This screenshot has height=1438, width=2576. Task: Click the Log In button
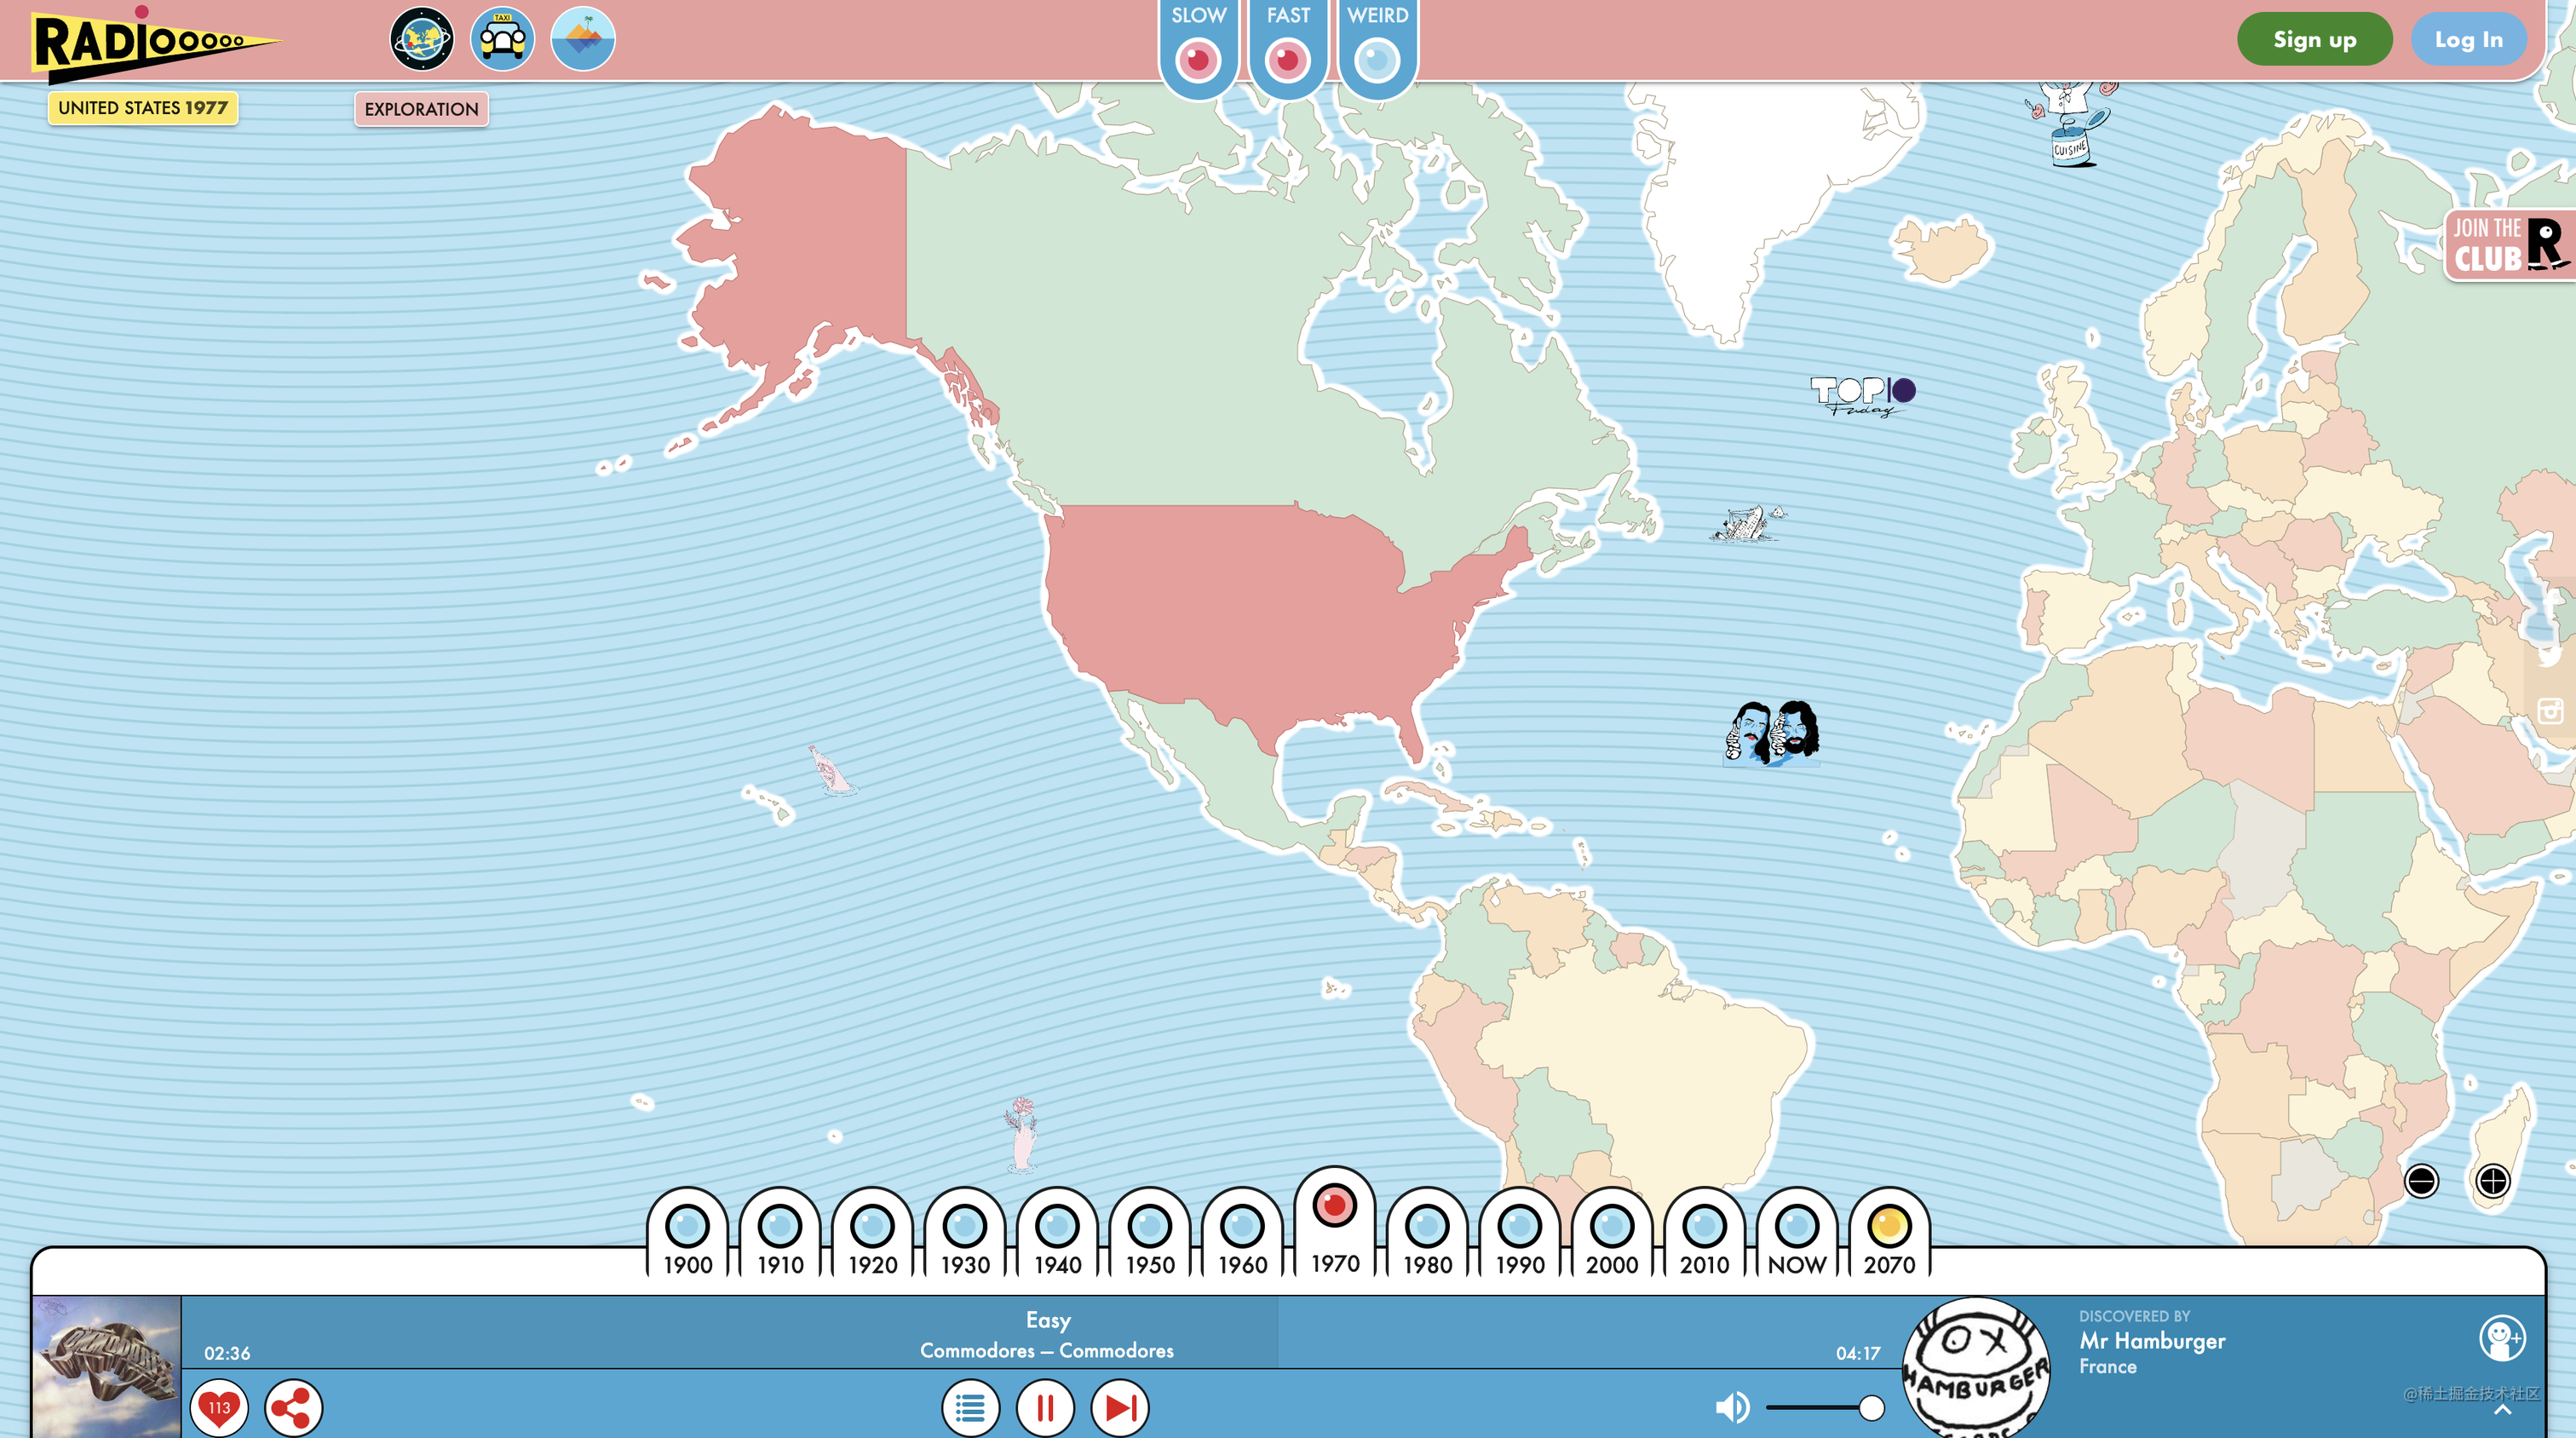[x=2468, y=39]
